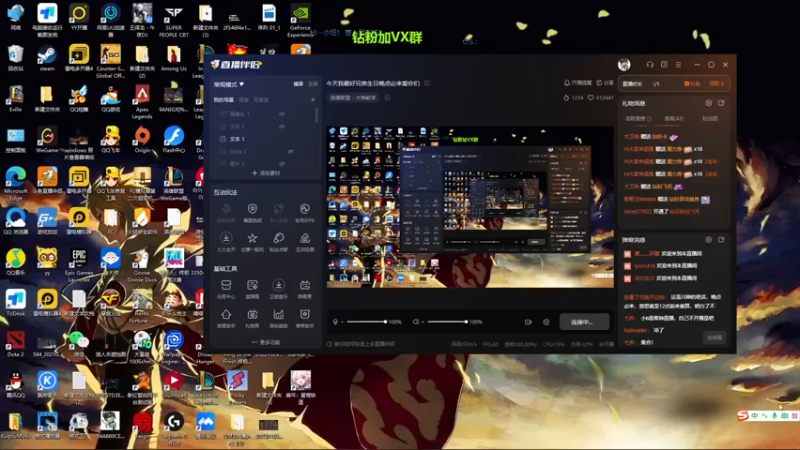Open the Origin desktop shortcut
This screenshot has width=800, height=450.
tap(142, 140)
